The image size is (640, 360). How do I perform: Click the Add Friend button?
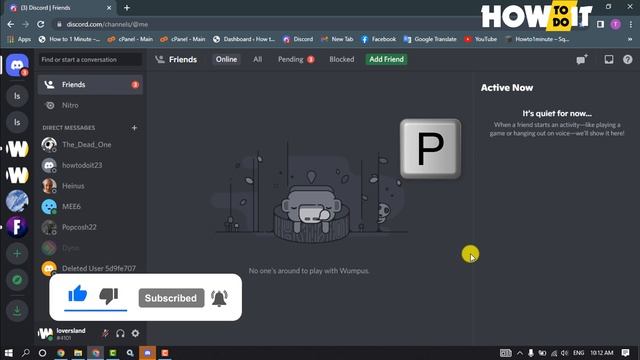click(386, 59)
